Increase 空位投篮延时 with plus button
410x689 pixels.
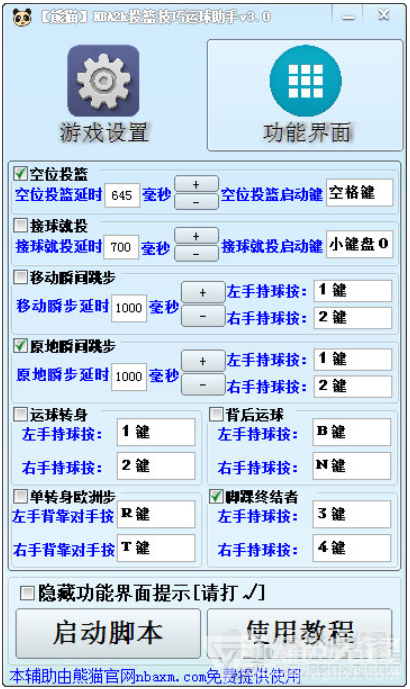[196, 185]
